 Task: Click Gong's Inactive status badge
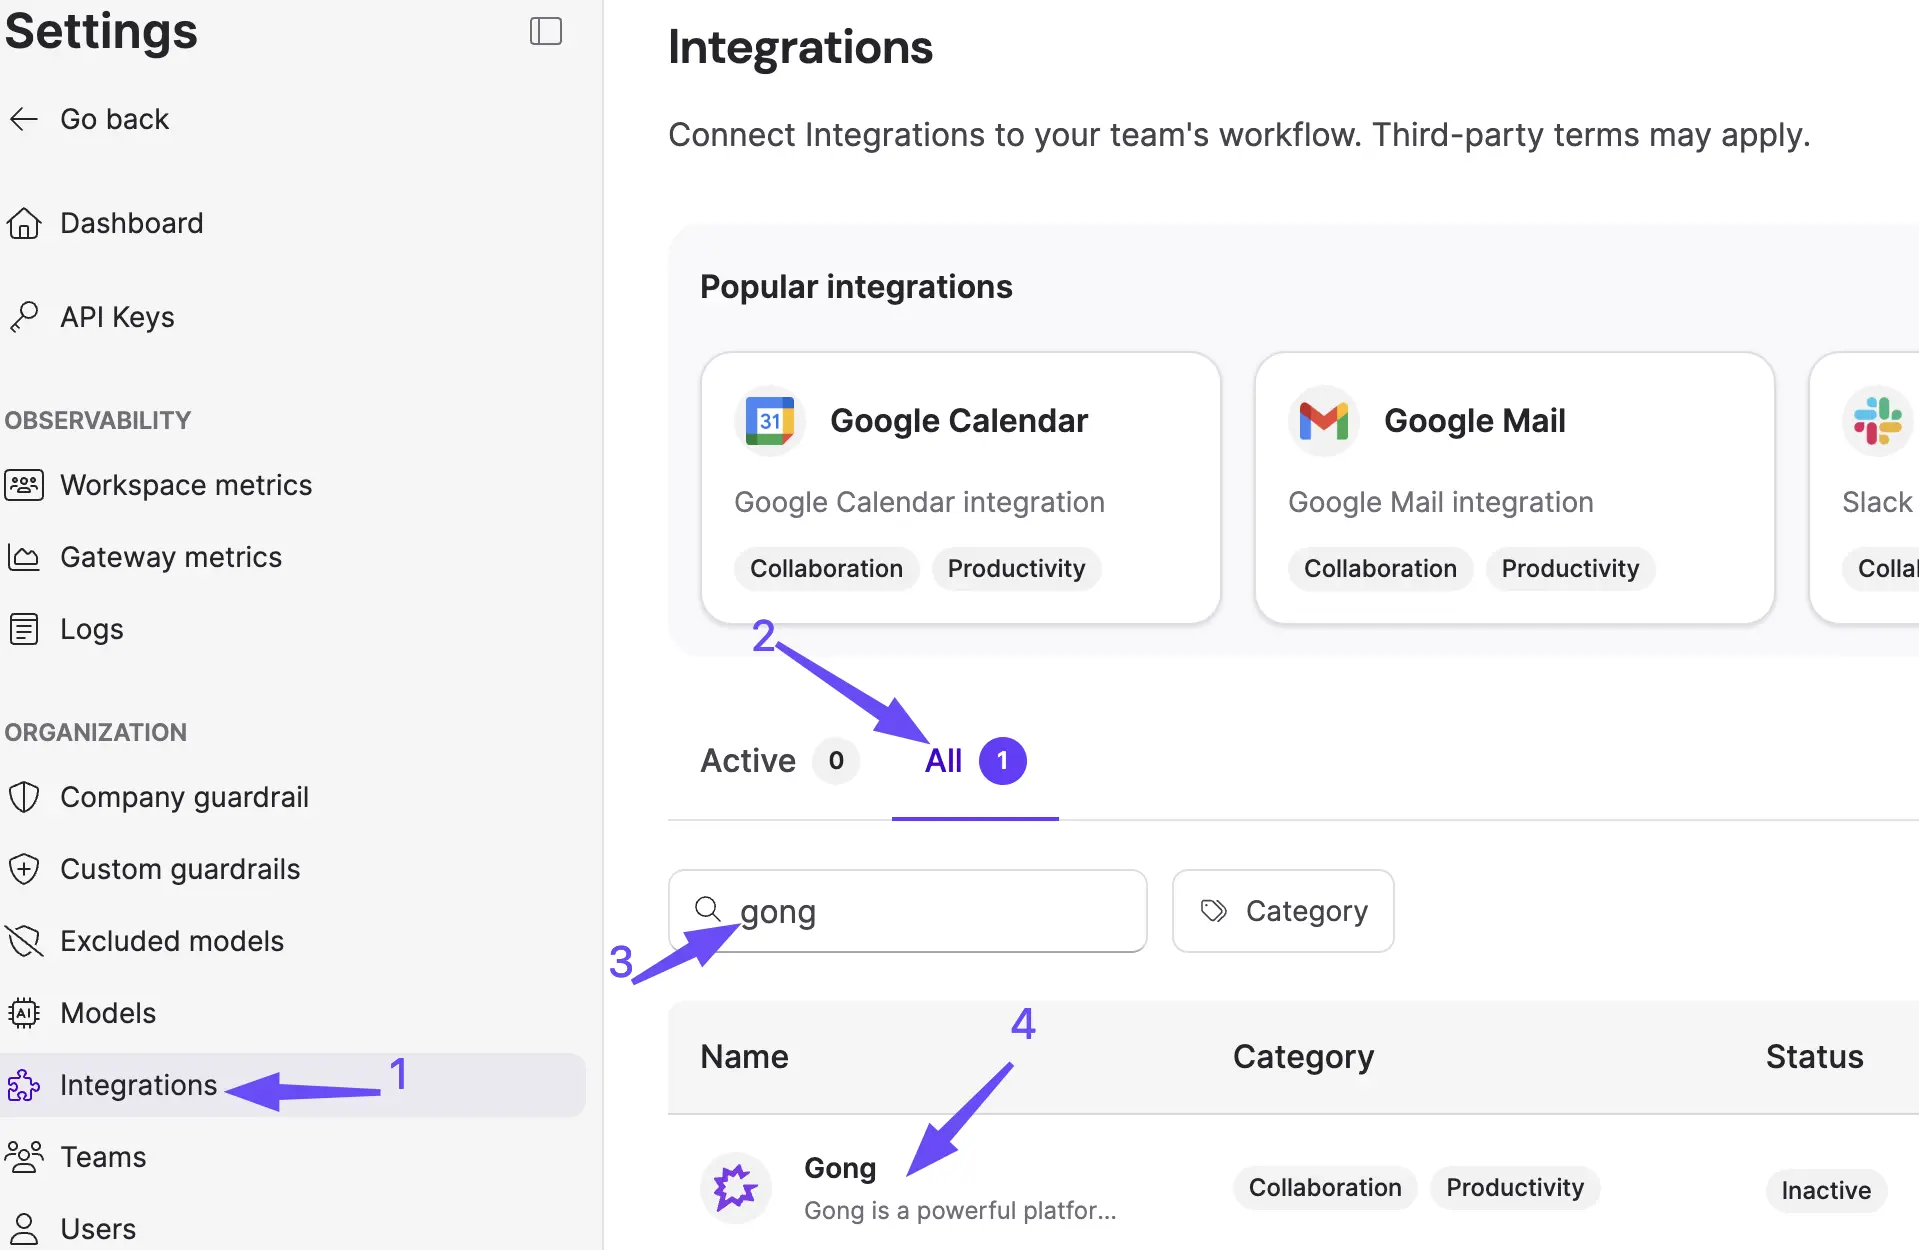(1826, 1190)
